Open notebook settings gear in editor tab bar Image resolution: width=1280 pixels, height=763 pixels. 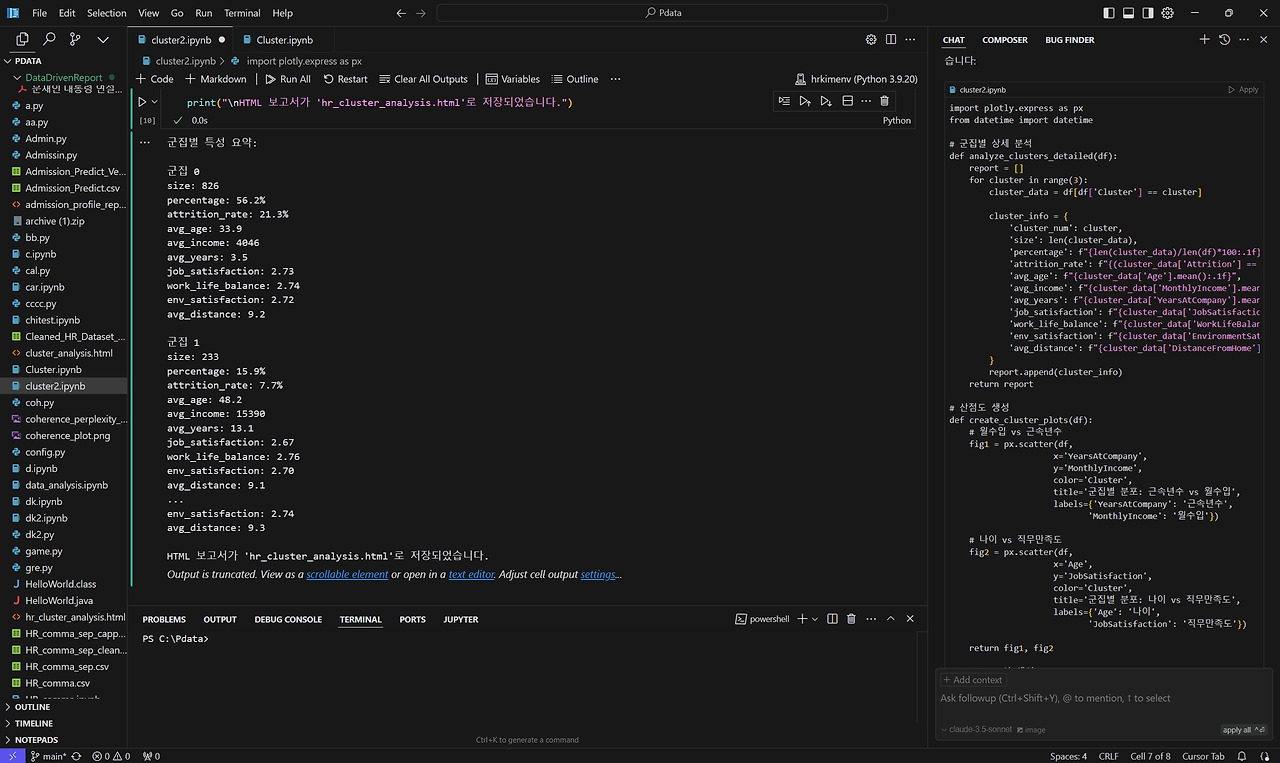click(871, 40)
